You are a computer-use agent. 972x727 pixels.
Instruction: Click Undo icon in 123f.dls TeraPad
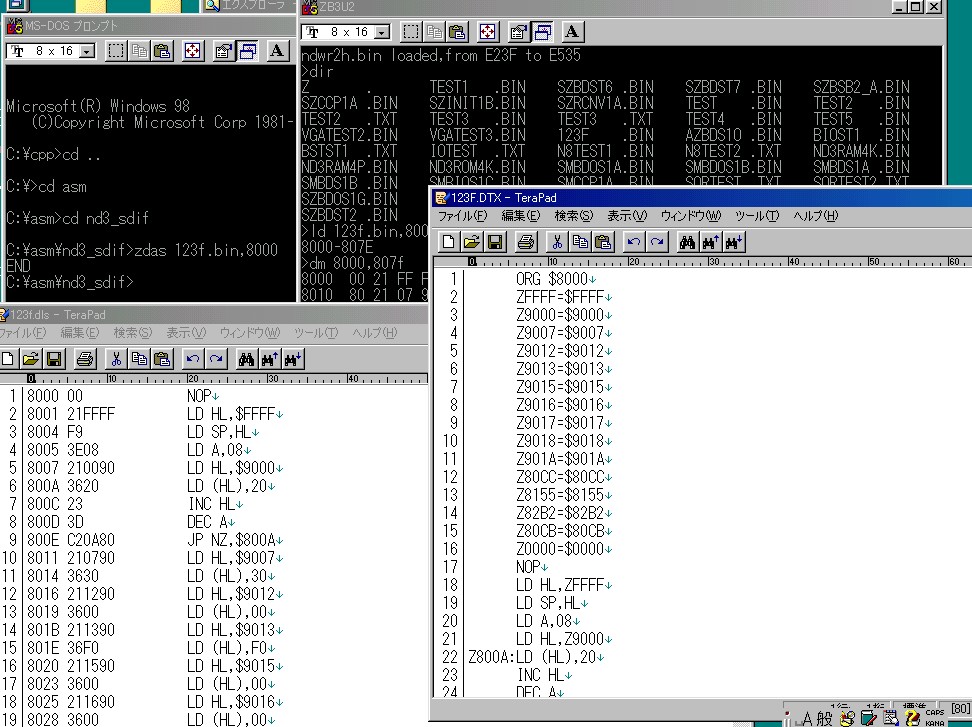tap(193, 359)
